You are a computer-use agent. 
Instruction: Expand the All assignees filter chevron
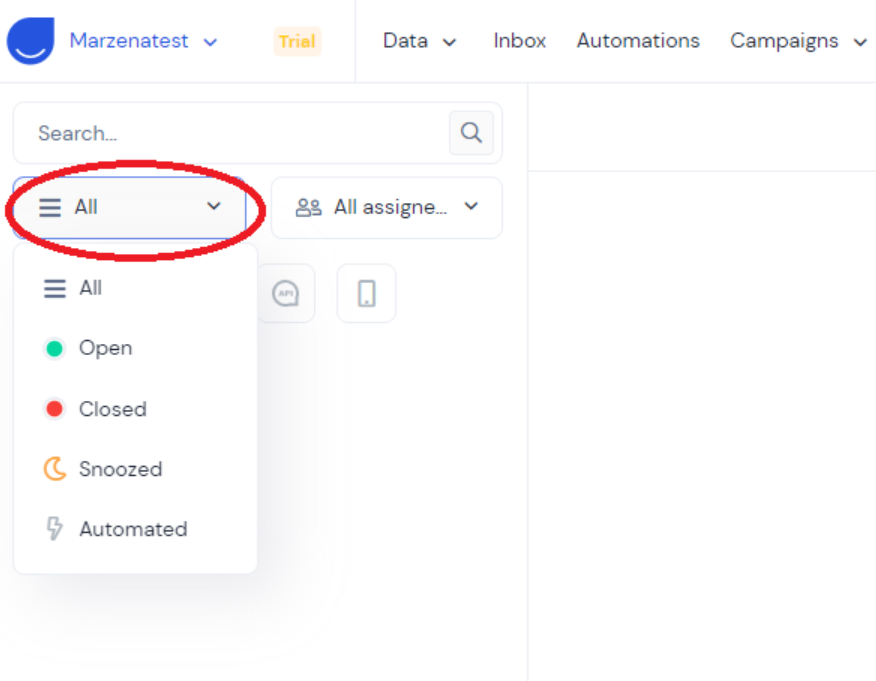click(x=471, y=207)
